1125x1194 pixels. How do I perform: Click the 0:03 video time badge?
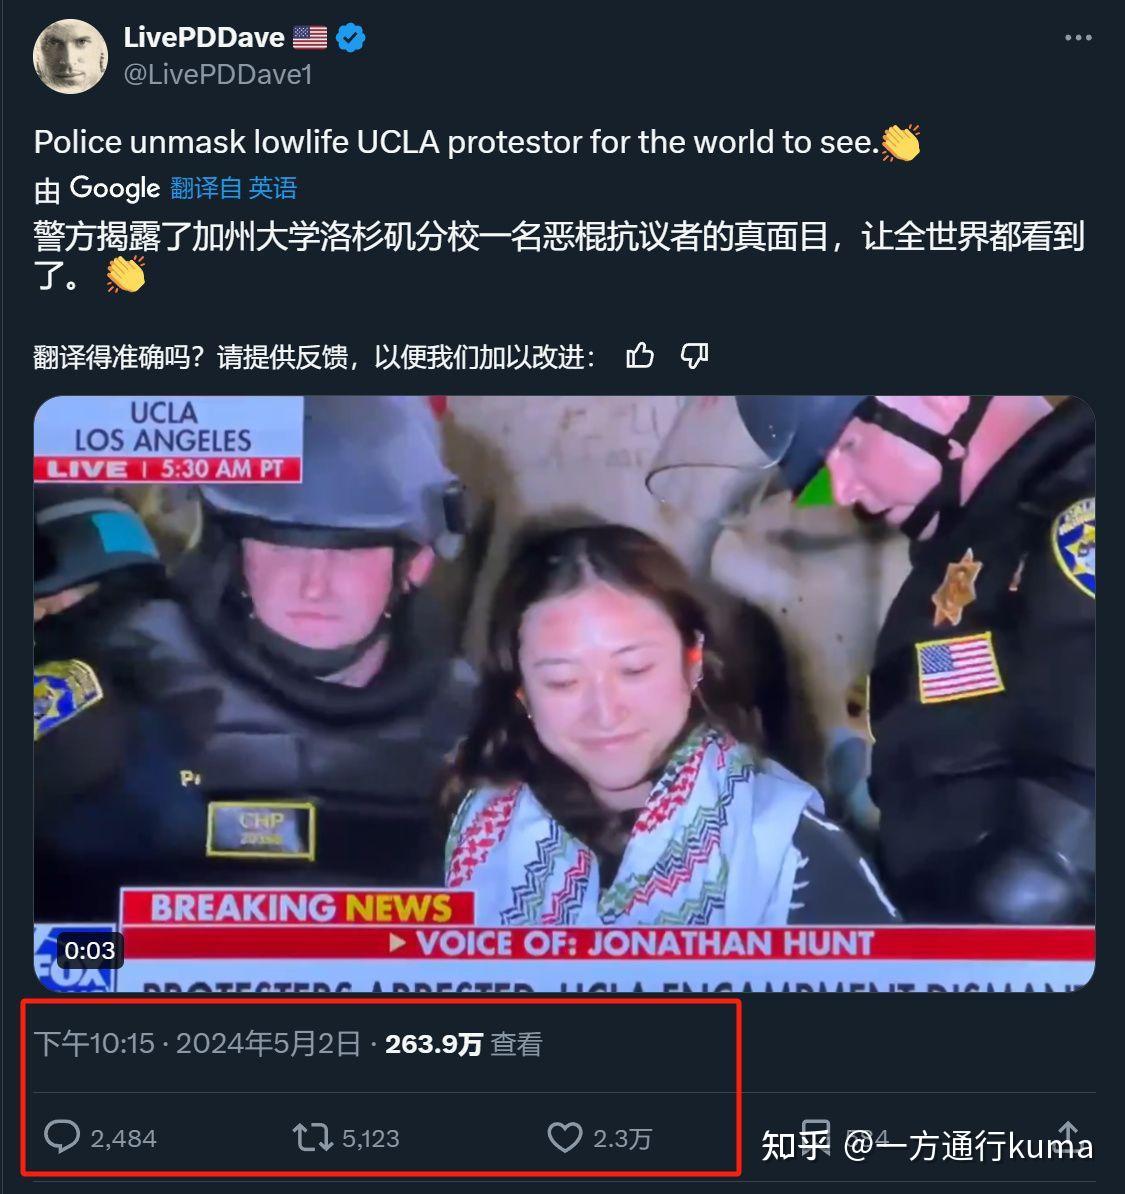[90, 950]
